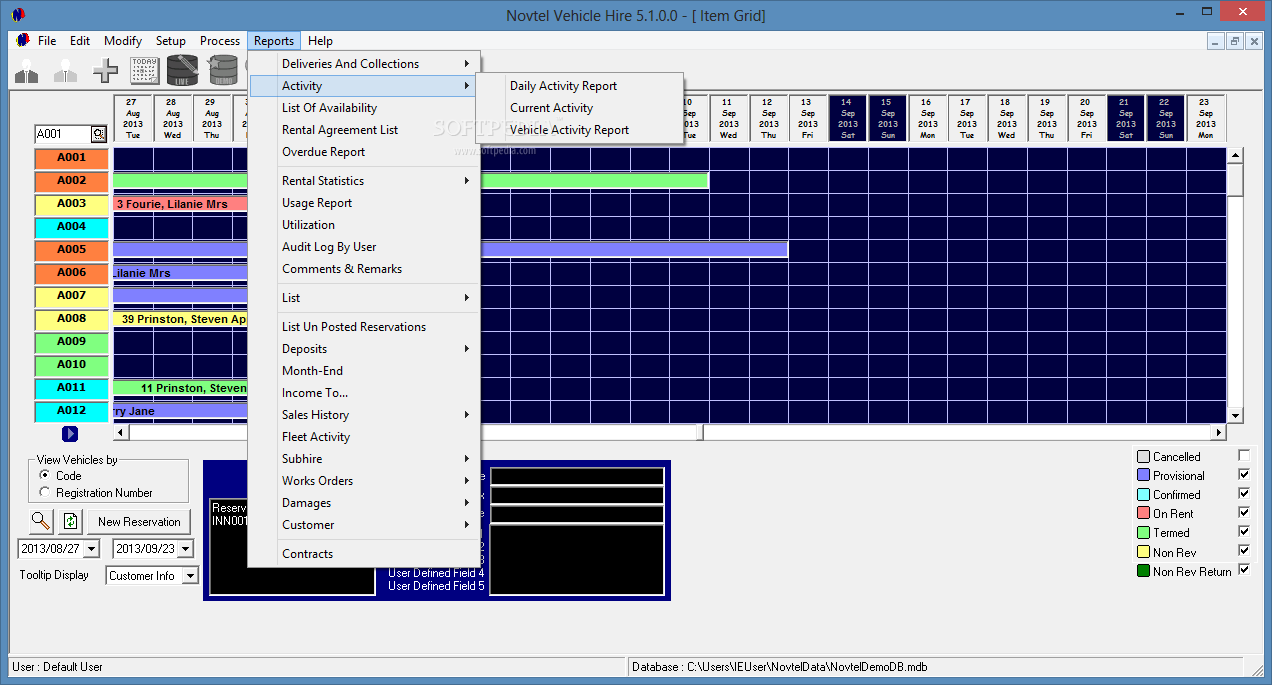This screenshot has height=685, width=1272.
Task: Expand the Deposits submenu
Action: (x=364, y=349)
